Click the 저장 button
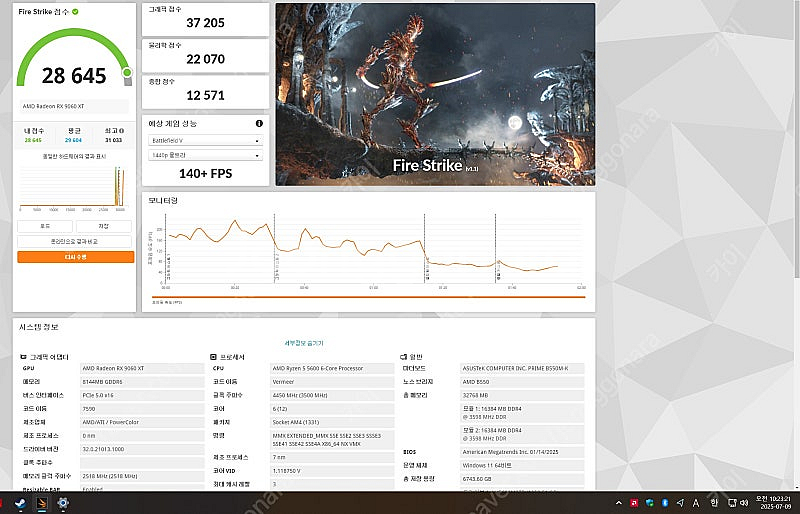Image resolution: width=800 pixels, height=514 pixels. [104, 227]
